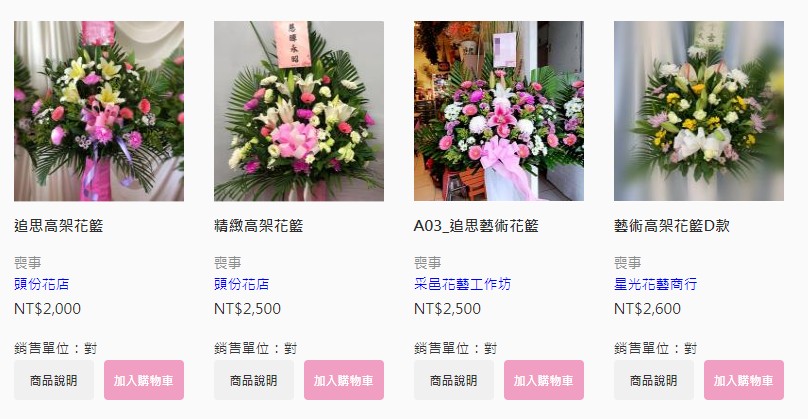Viewport: 808px width, 419px height.
Task: Open A03_追思藝術花籃 product image
Action: pyautogui.click(x=499, y=111)
